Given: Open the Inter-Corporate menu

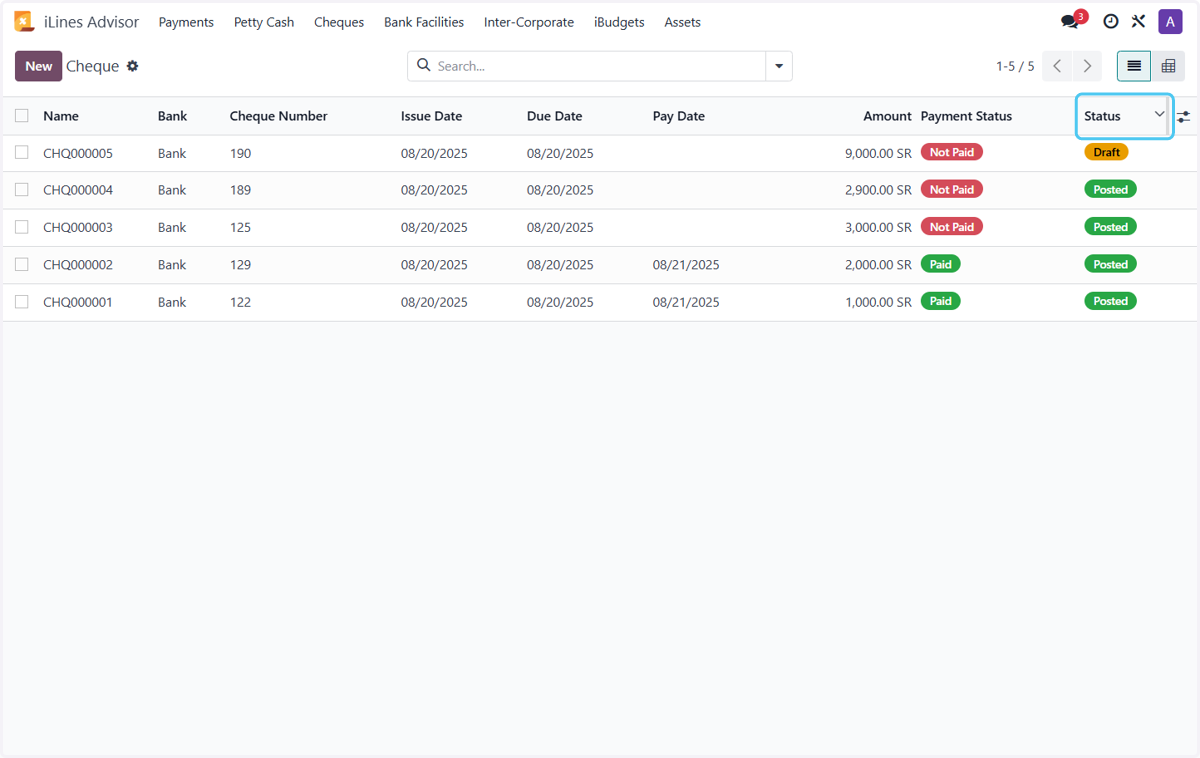Looking at the screenshot, I should (x=529, y=22).
